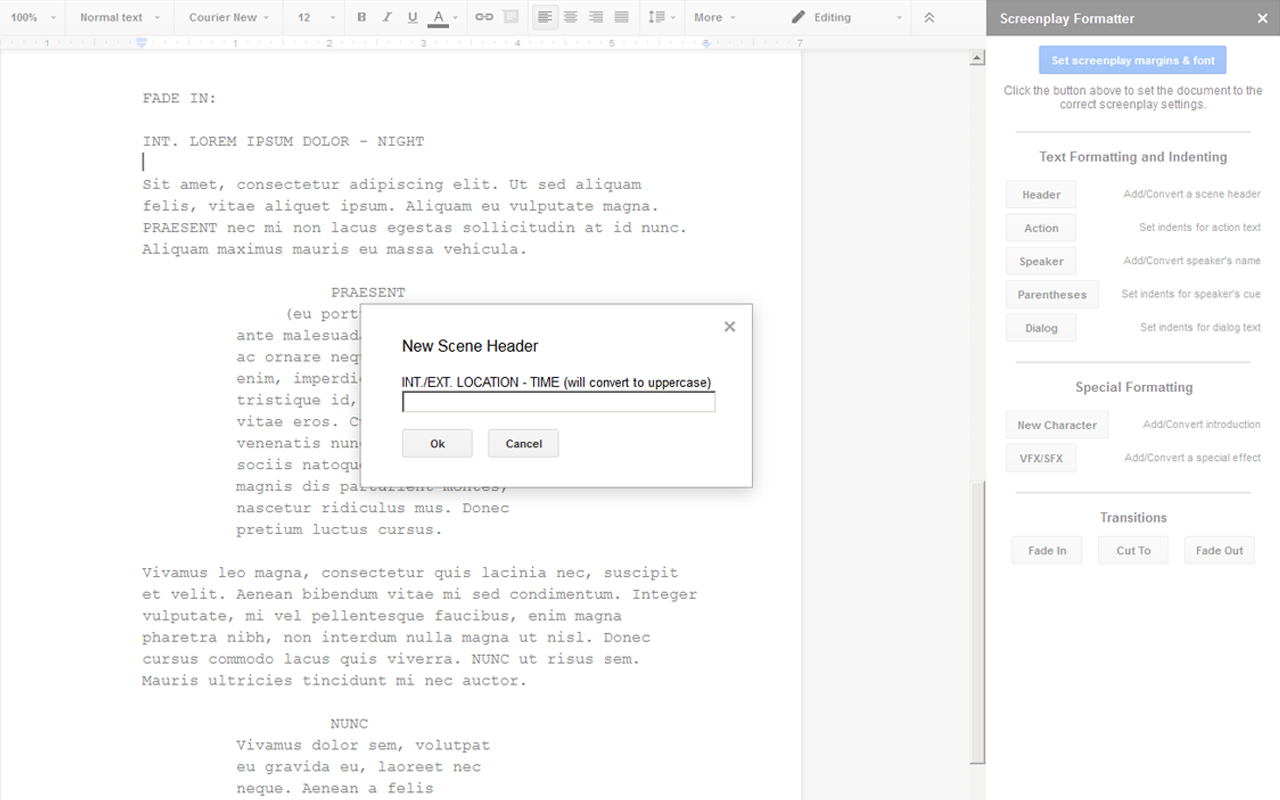This screenshot has height=800, width=1280.
Task: Toggle italic formatting
Action: click(x=387, y=17)
